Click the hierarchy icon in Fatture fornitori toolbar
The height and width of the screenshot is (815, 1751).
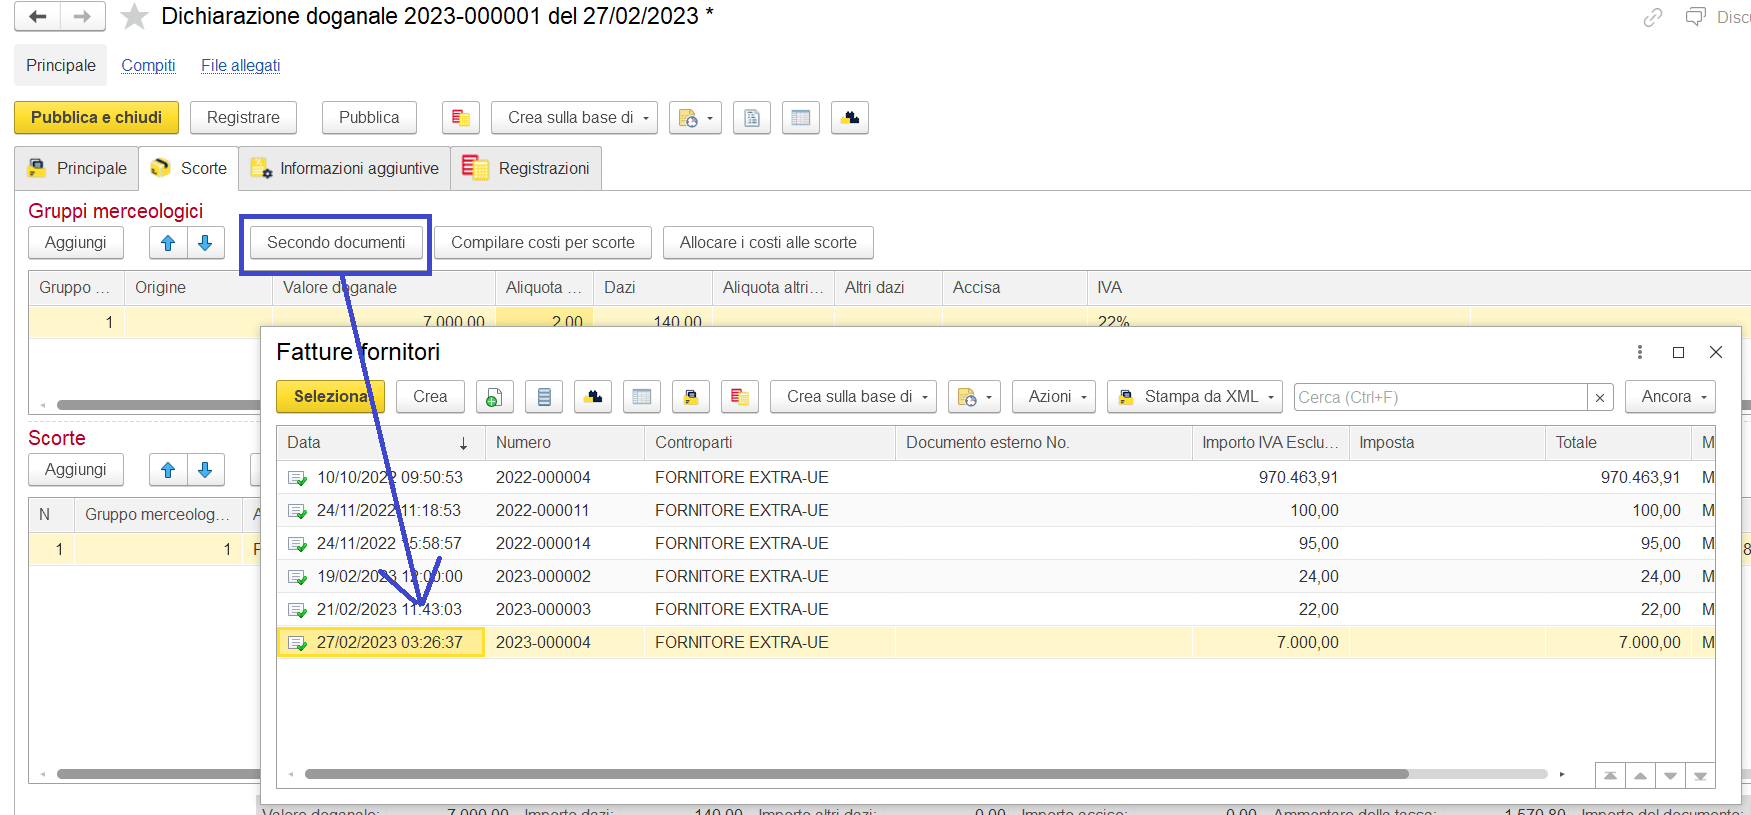(x=594, y=397)
